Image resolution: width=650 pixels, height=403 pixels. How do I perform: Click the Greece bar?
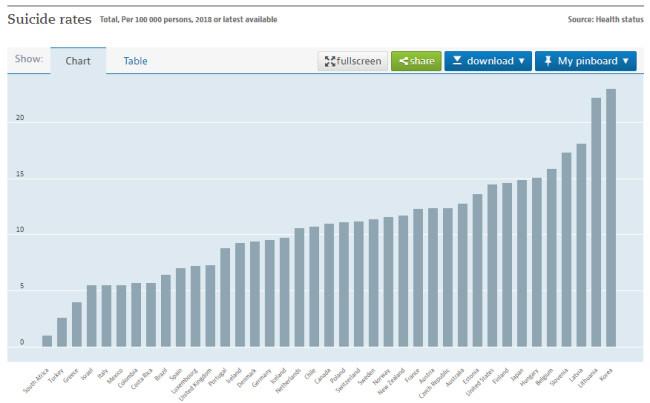pyautogui.click(x=77, y=324)
